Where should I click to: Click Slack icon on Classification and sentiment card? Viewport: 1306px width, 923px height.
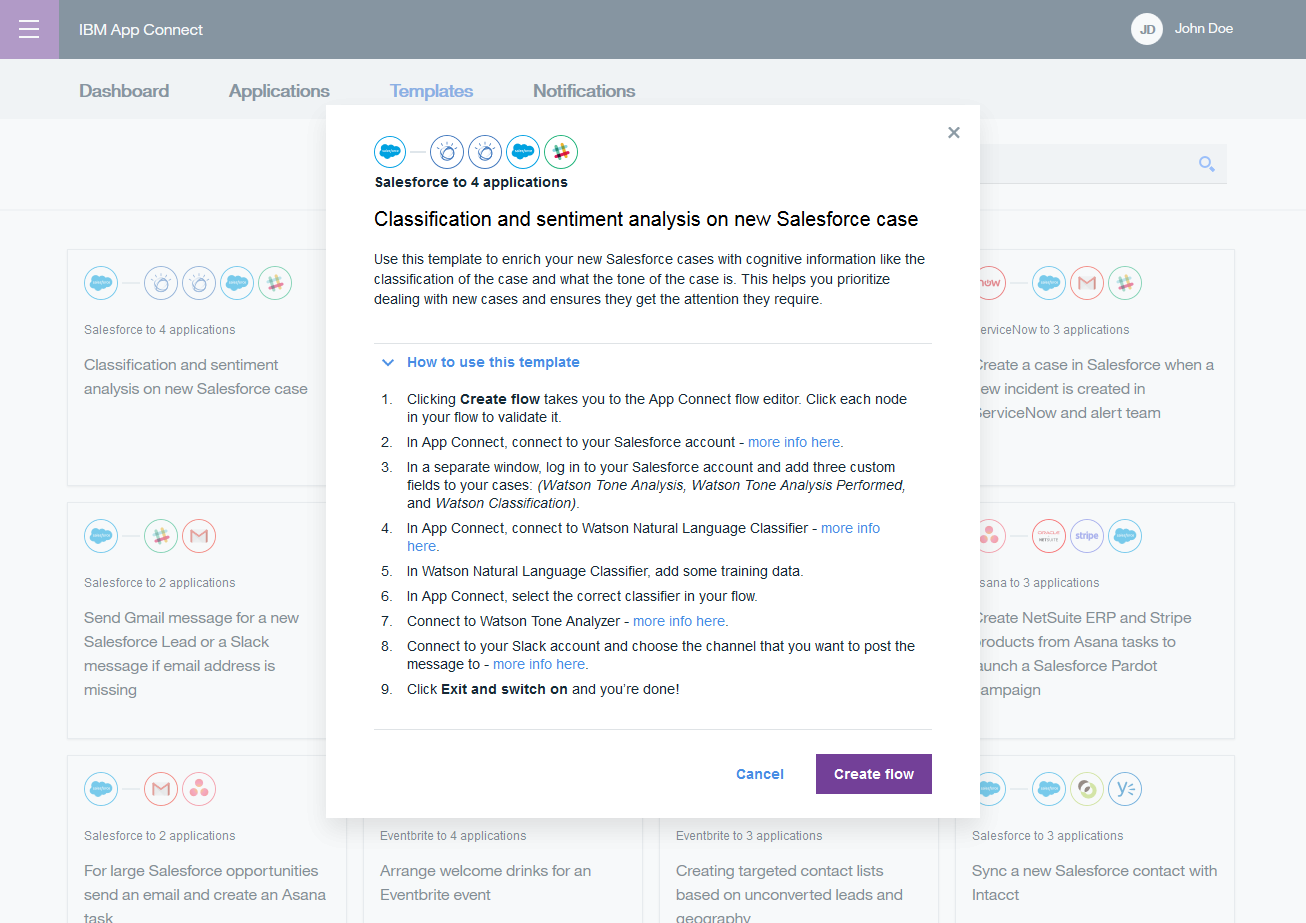click(275, 283)
